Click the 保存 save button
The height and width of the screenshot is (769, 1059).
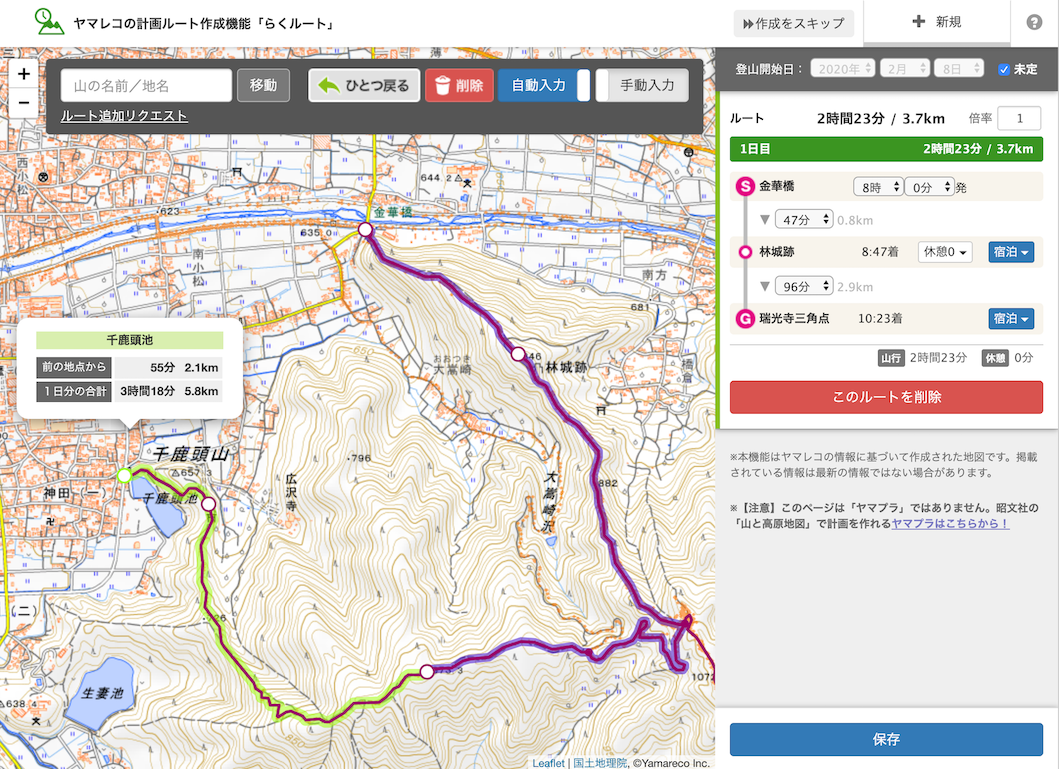886,739
